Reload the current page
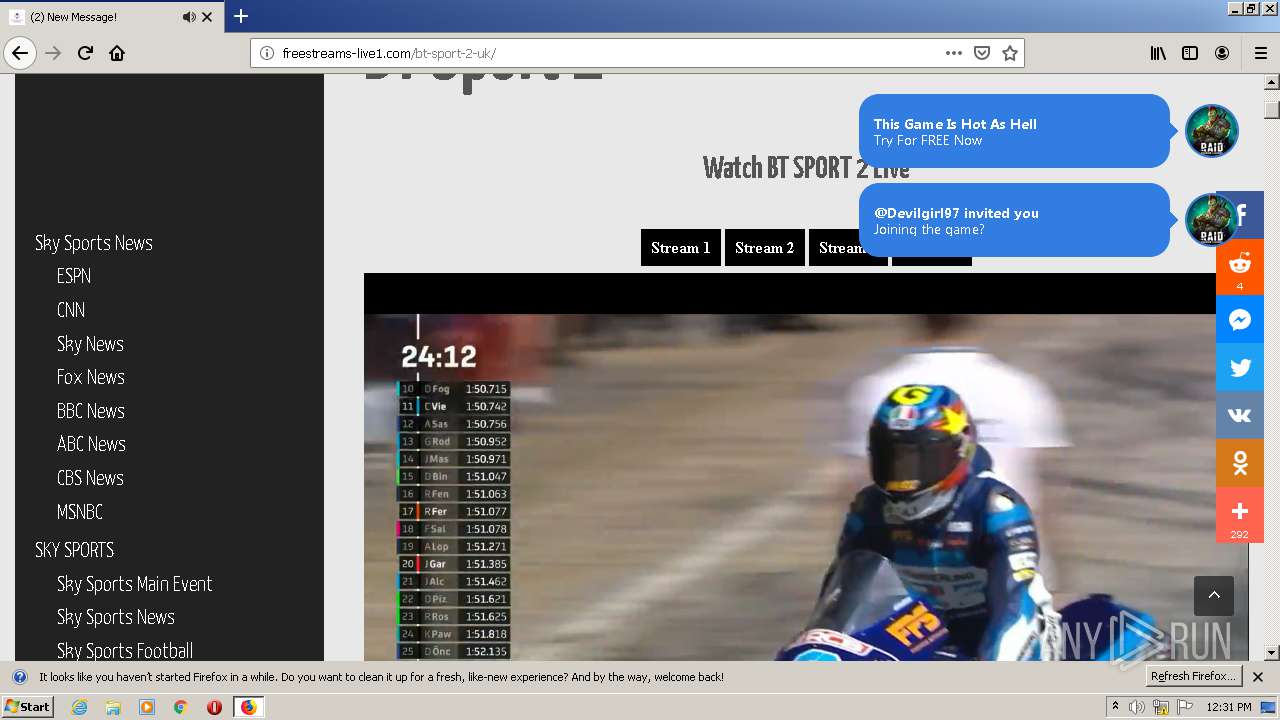 pos(85,53)
